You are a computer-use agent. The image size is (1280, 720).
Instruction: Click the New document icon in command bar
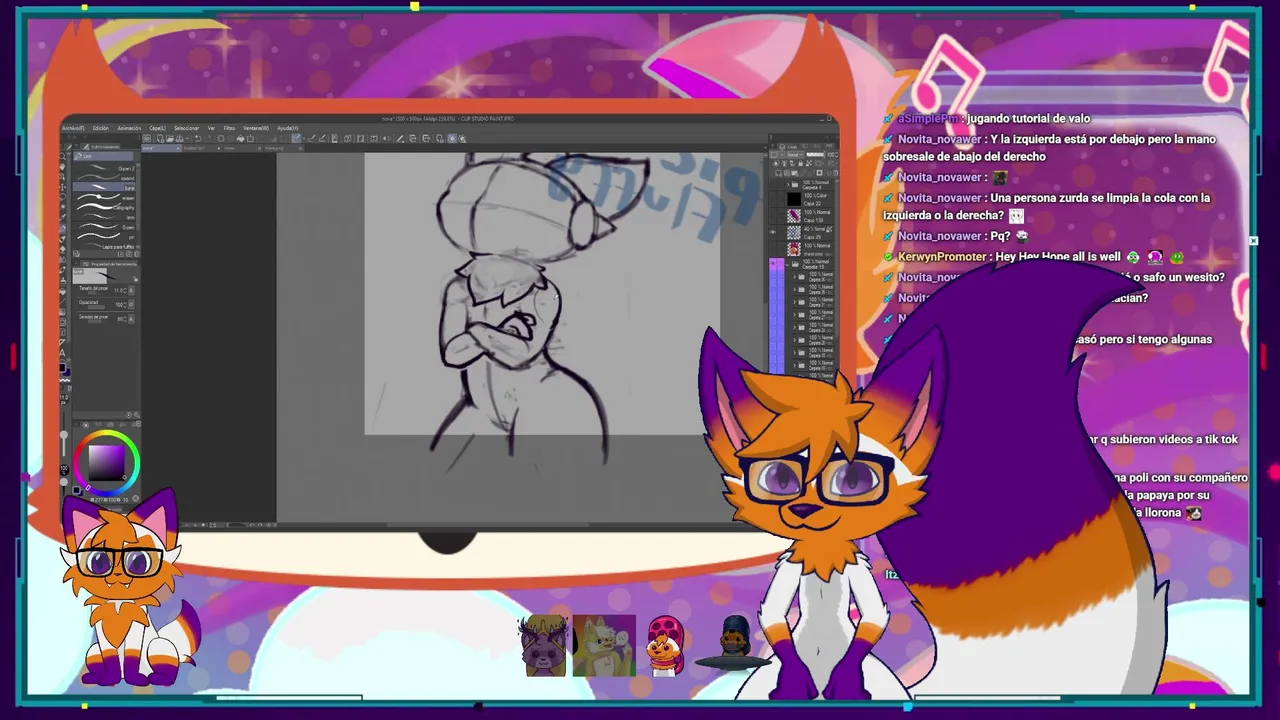click(x=161, y=138)
